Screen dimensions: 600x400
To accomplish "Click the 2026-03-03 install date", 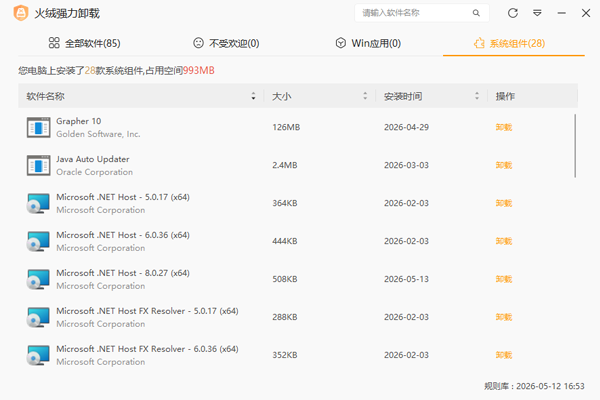I will pyautogui.click(x=406, y=165).
